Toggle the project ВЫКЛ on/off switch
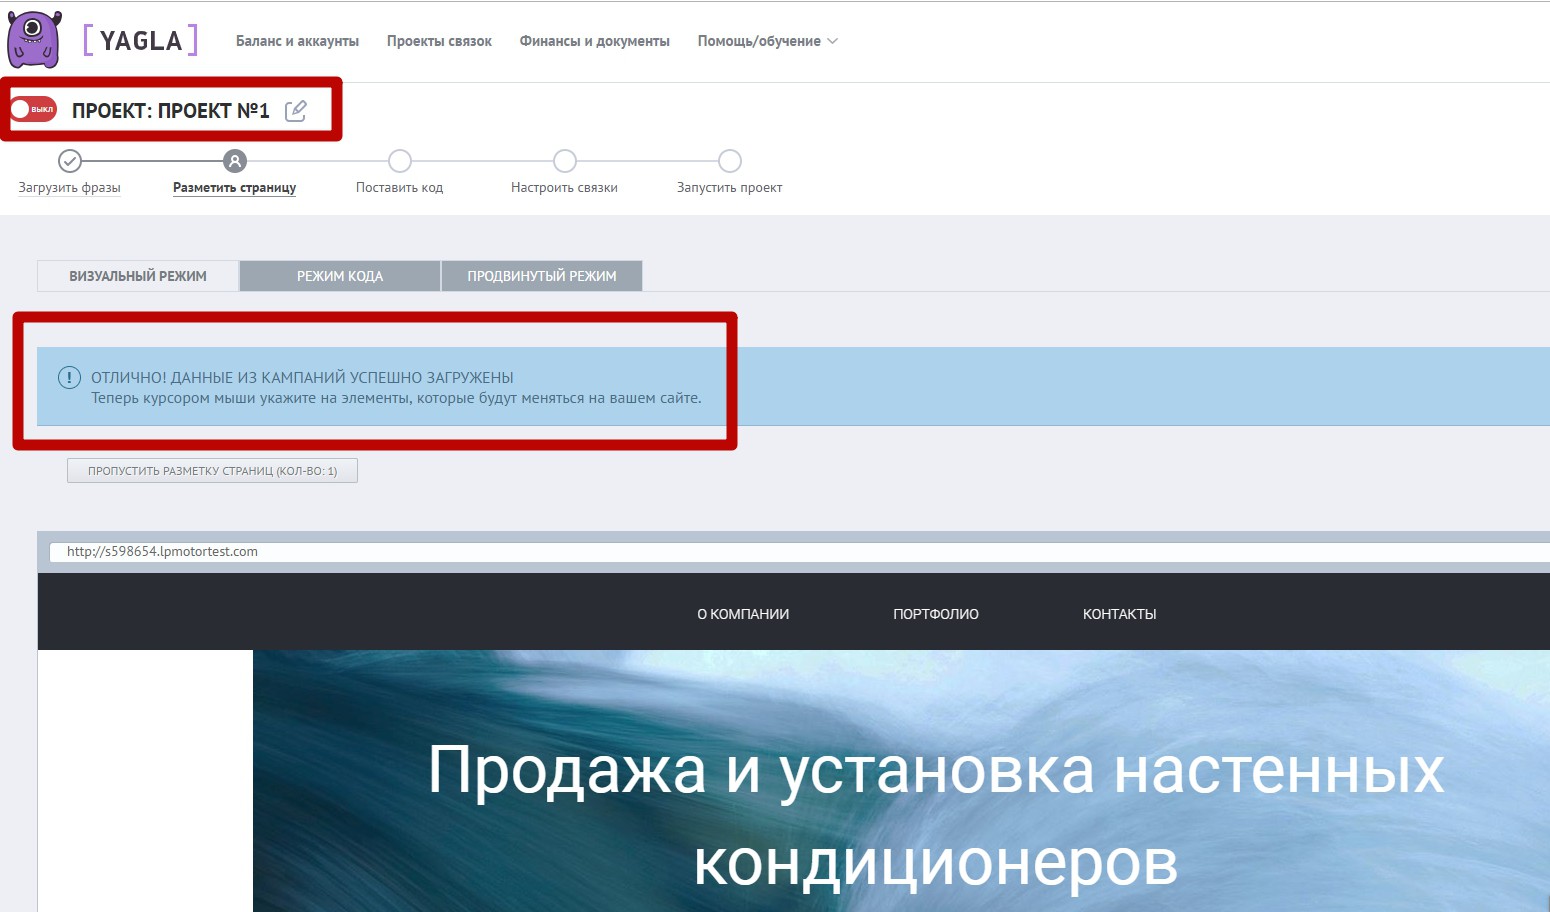The height and width of the screenshot is (912, 1550). (x=33, y=109)
